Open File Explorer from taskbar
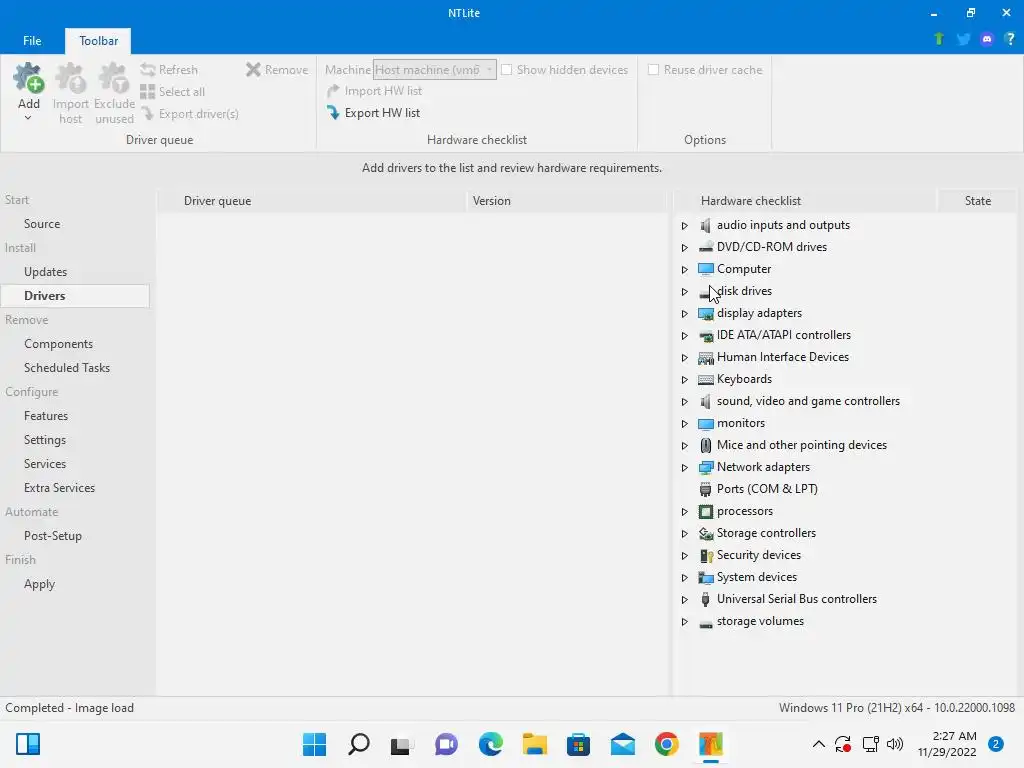Viewport: 1024px width, 768px height. (534, 744)
